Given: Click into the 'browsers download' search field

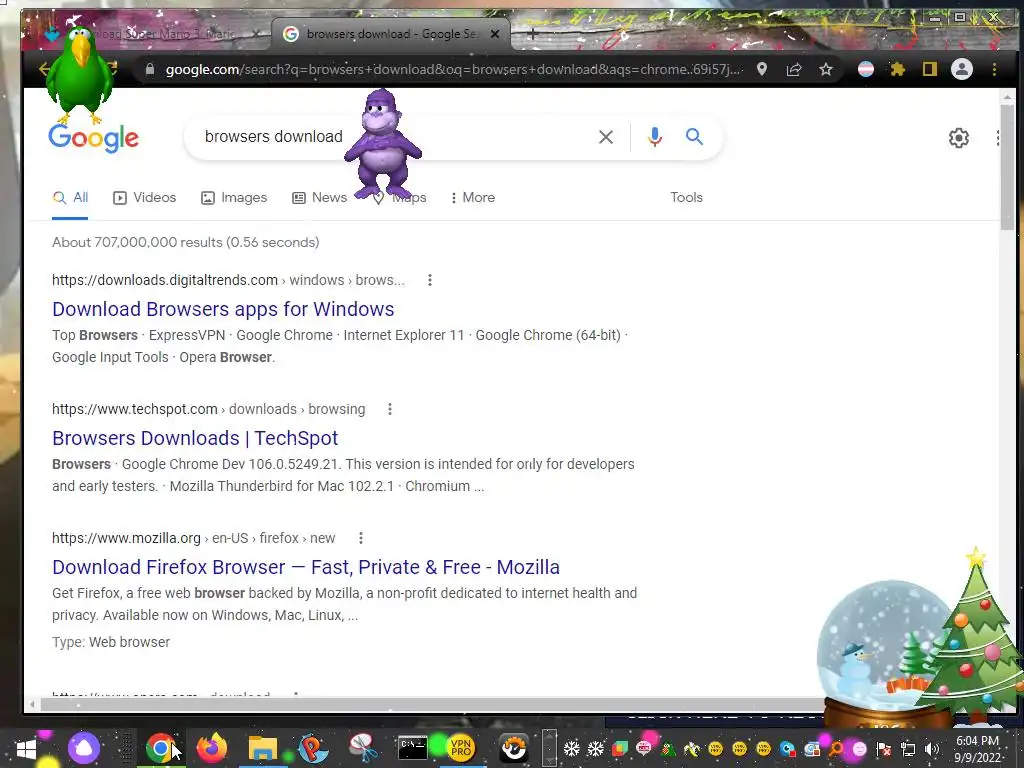Looking at the screenshot, I should tap(392, 136).
